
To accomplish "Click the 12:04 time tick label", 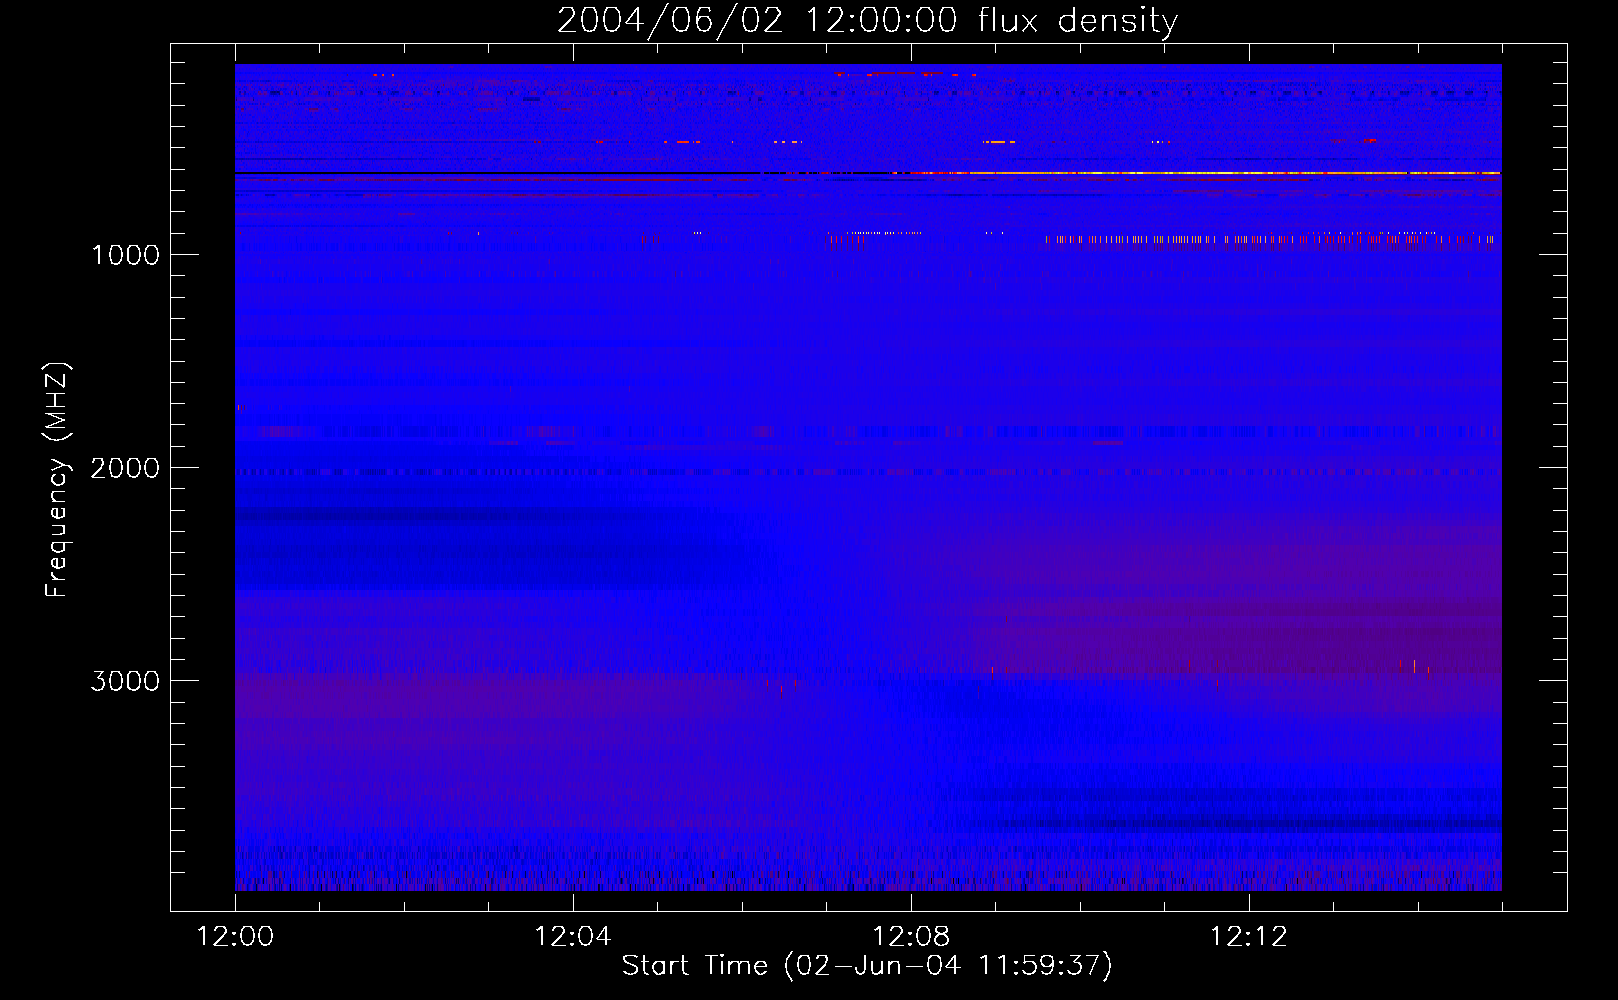I will 573,937.
